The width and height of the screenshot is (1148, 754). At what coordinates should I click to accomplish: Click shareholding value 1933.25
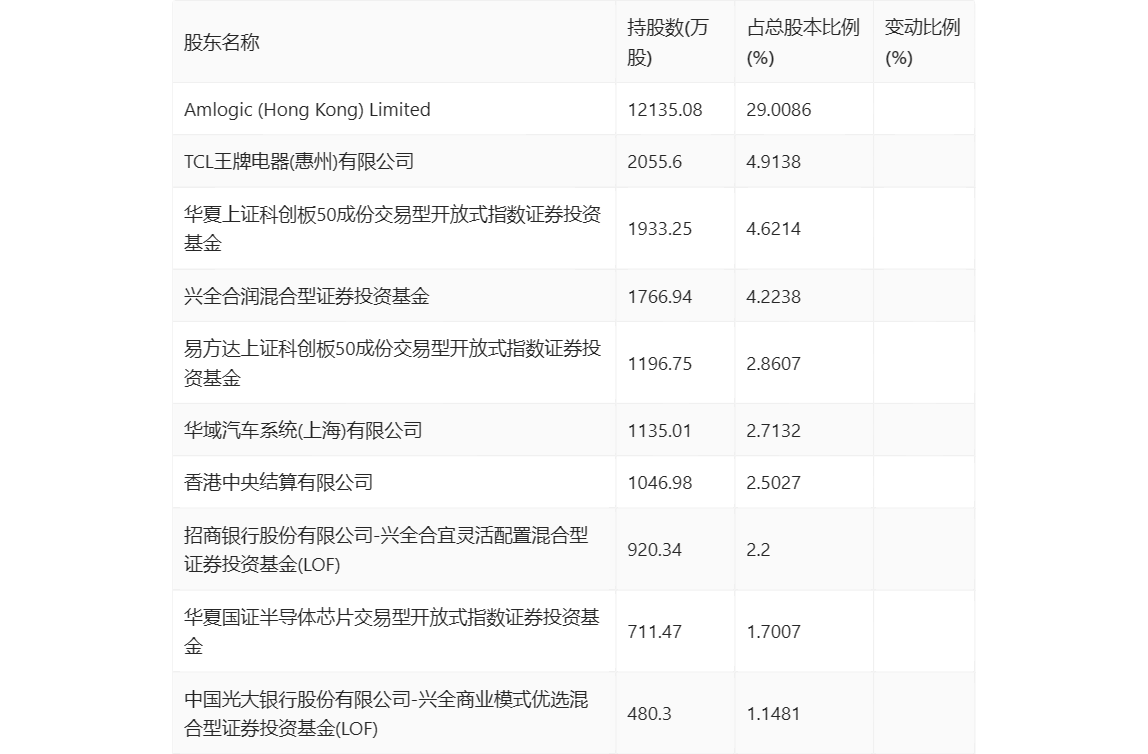(659, 229)
